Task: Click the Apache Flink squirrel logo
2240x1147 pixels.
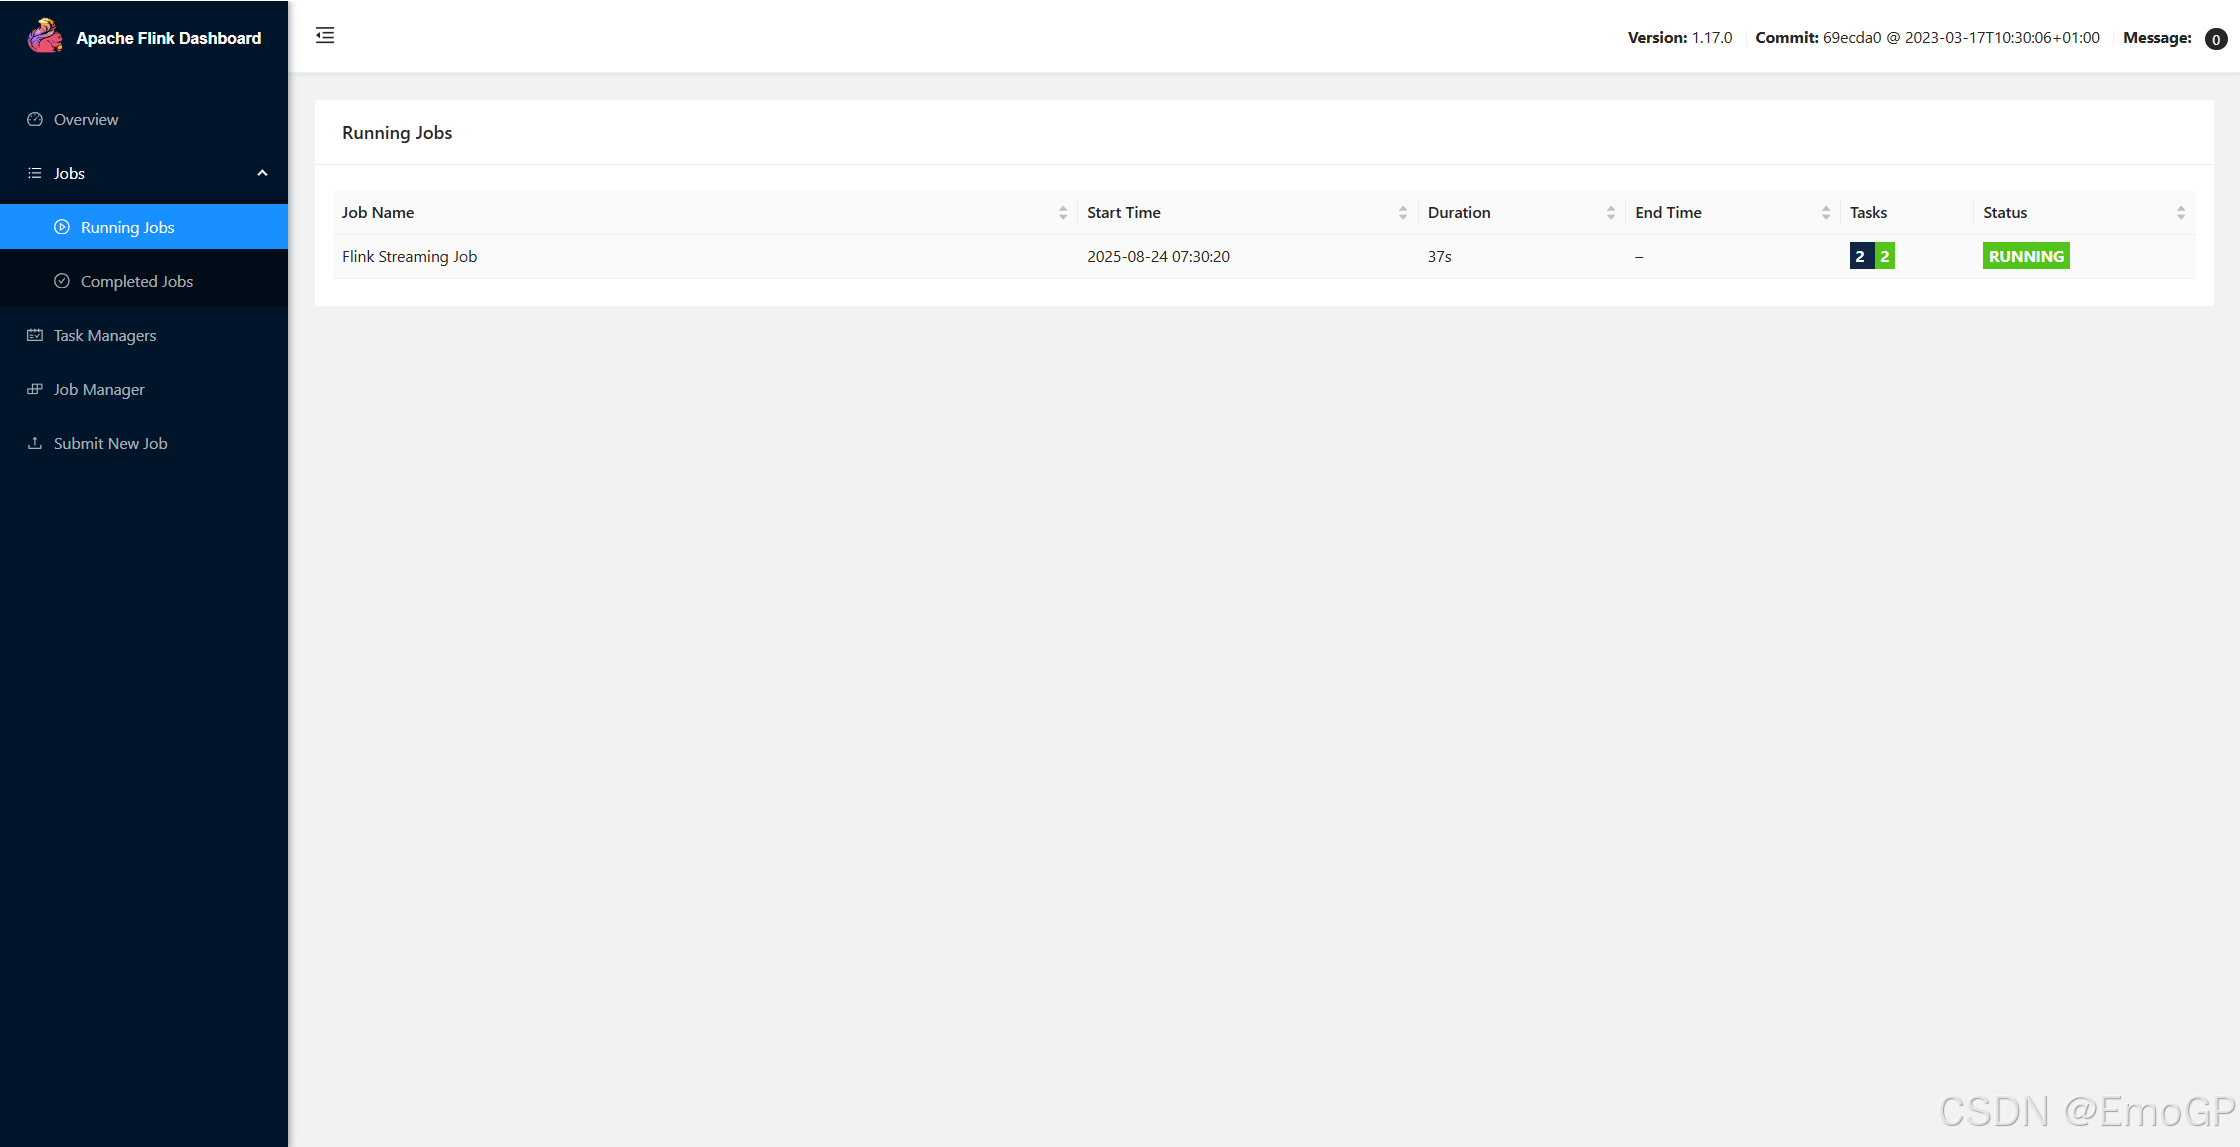Action: click(45, 36)
